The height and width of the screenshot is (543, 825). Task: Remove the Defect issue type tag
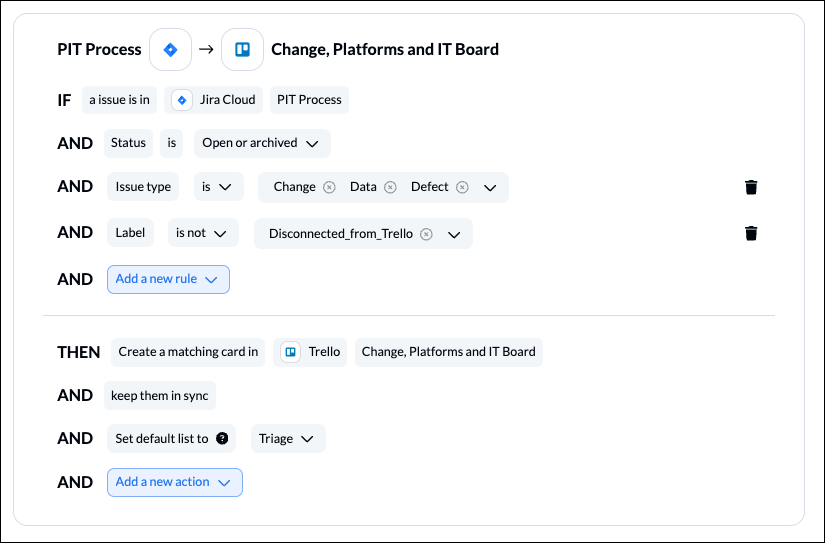click(462, 187)
